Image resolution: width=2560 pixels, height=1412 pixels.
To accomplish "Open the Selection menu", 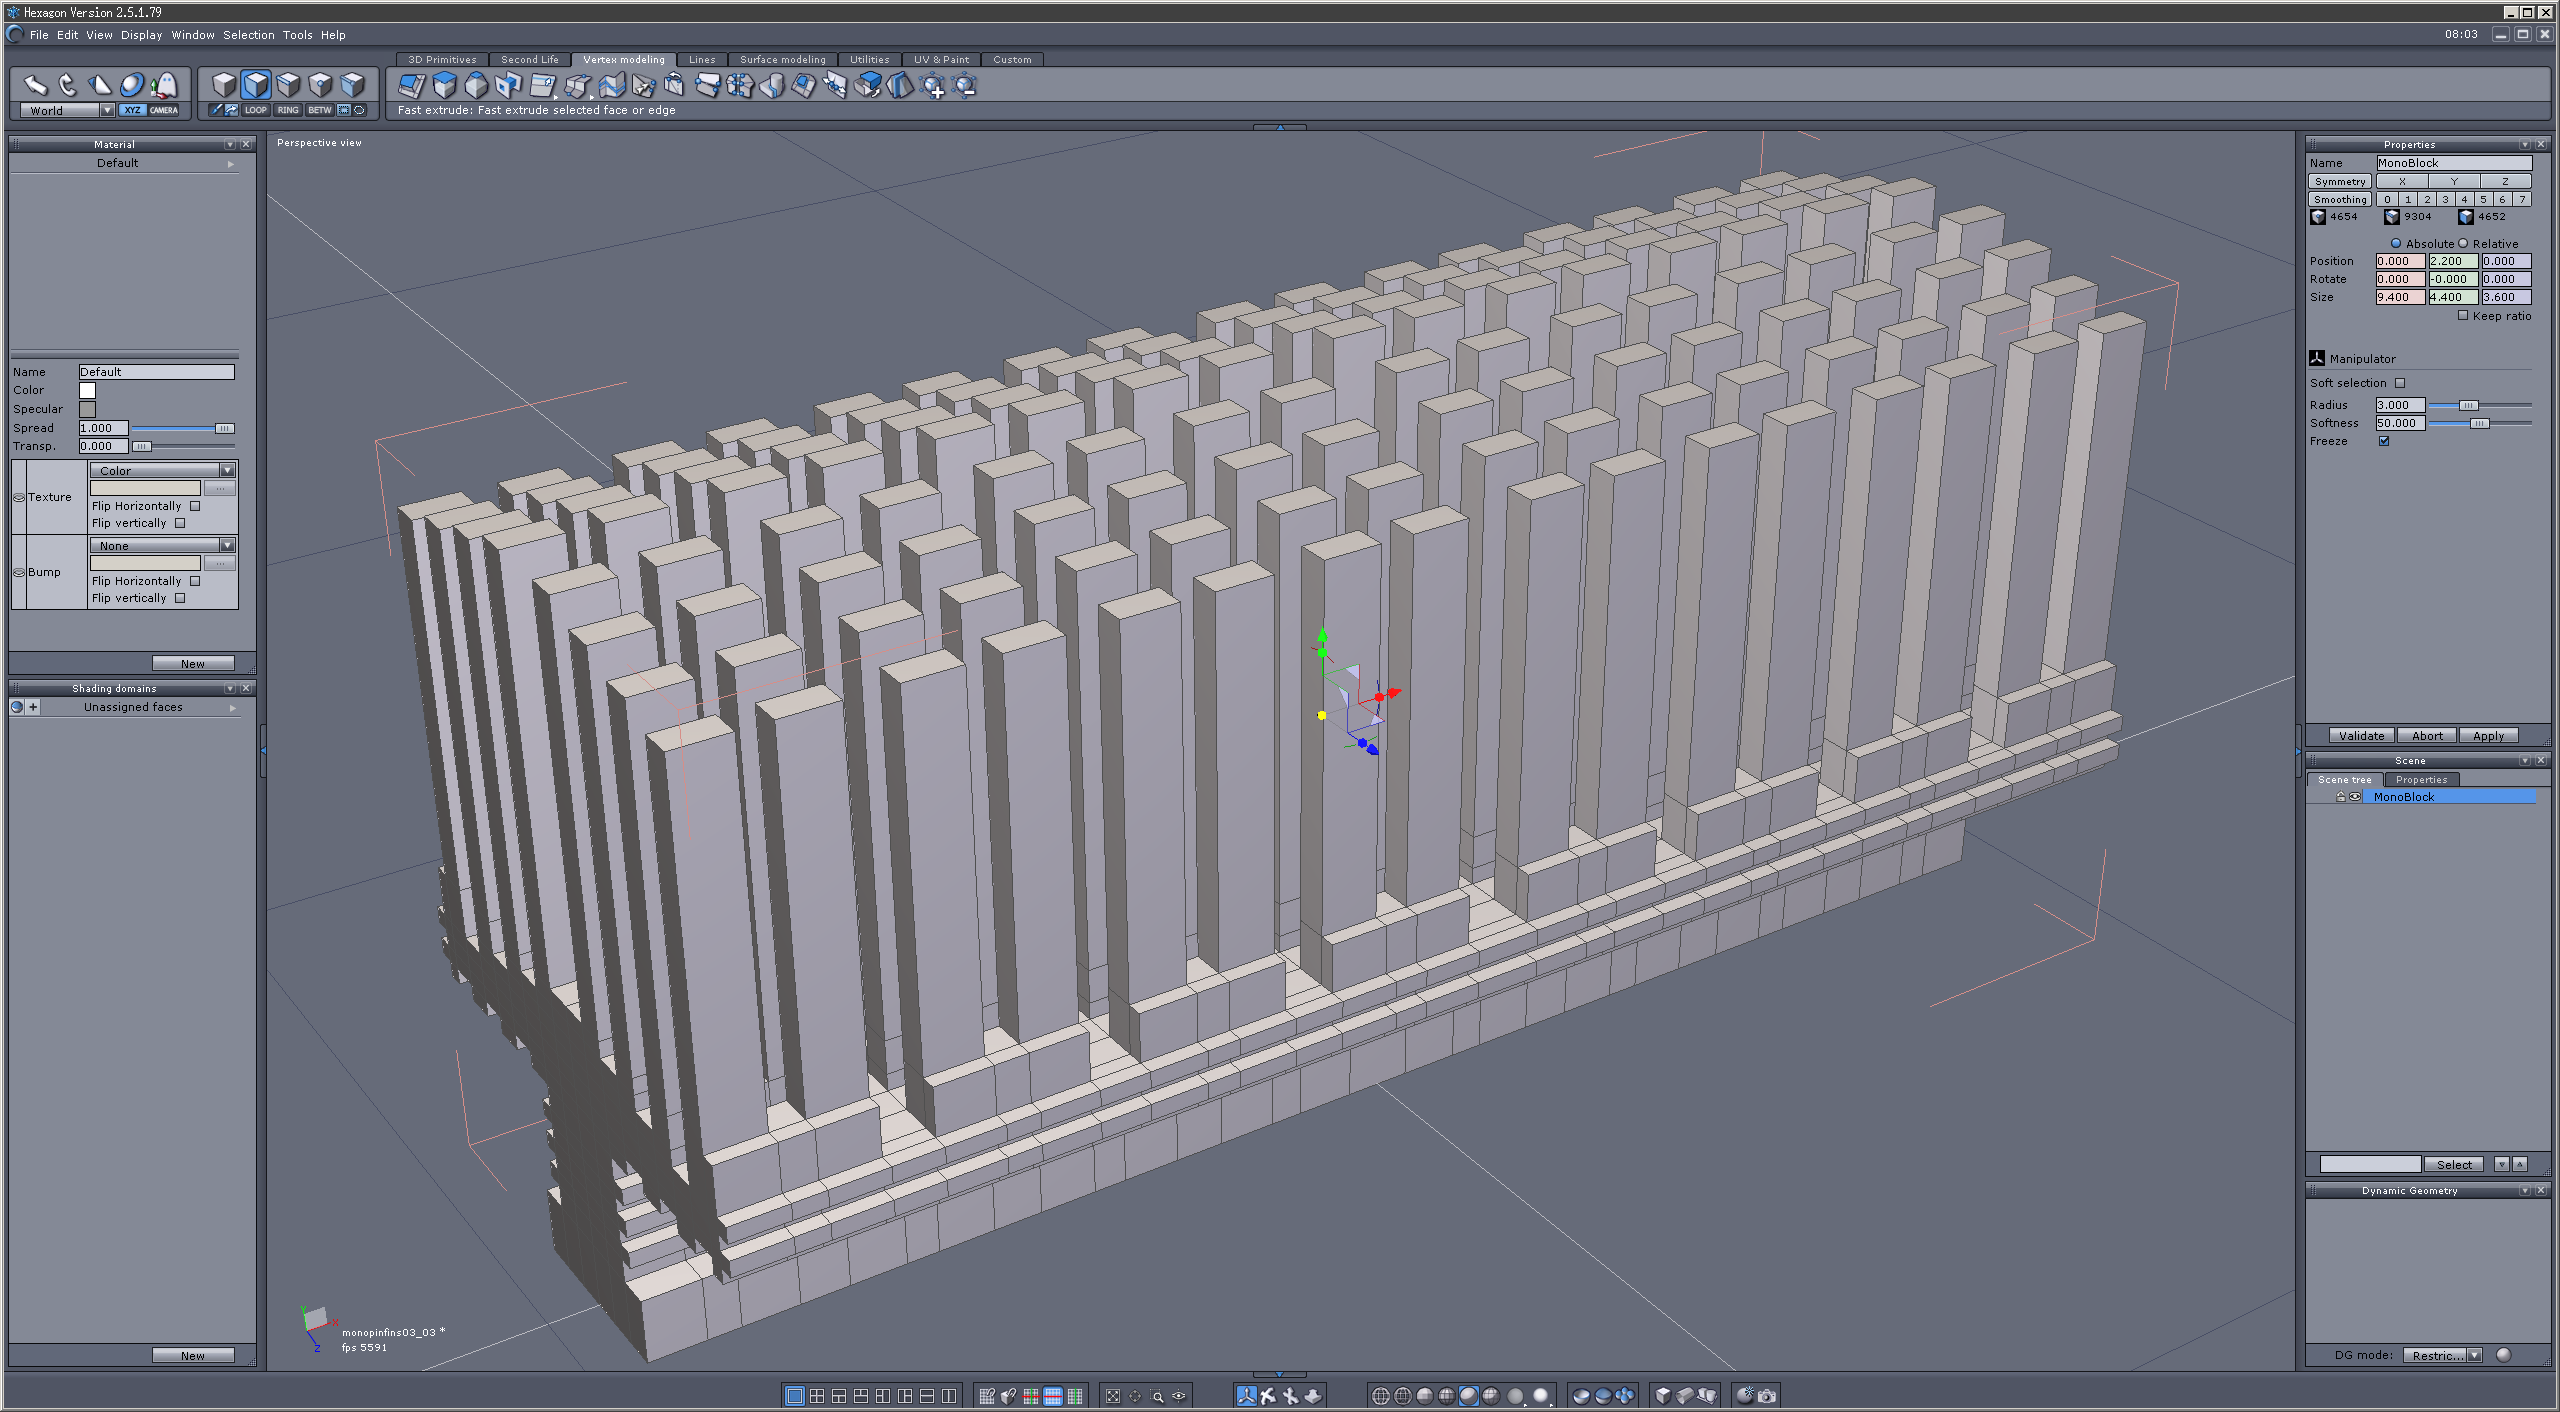I will pyautogui.click(x=248, y=35).
